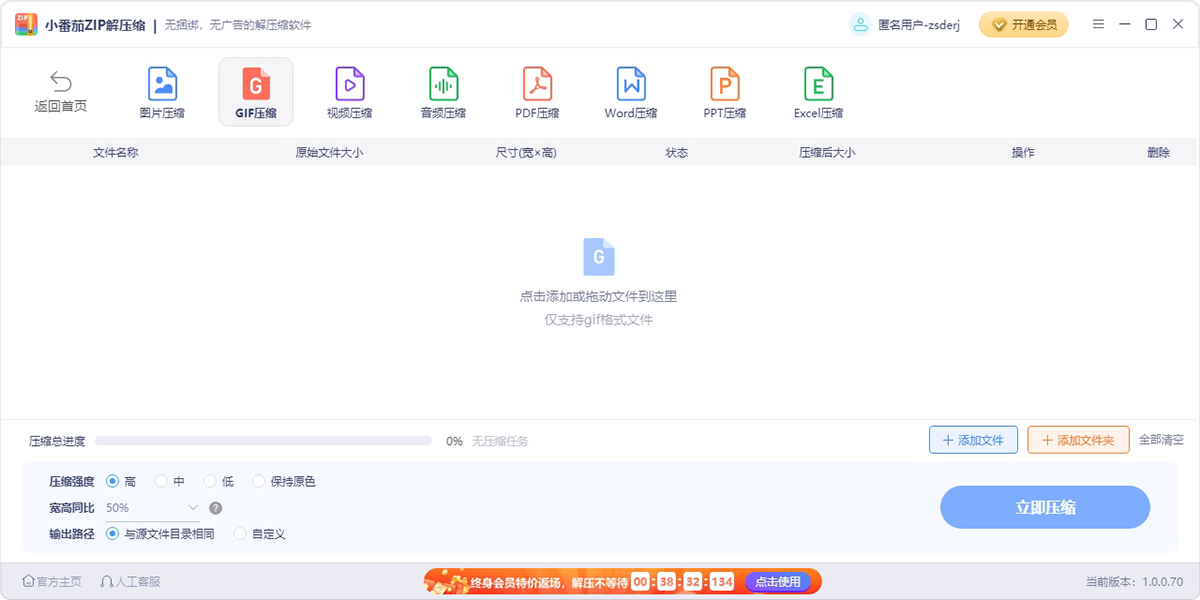
Task: Click the 状态 column header
Action: (677, 153)
